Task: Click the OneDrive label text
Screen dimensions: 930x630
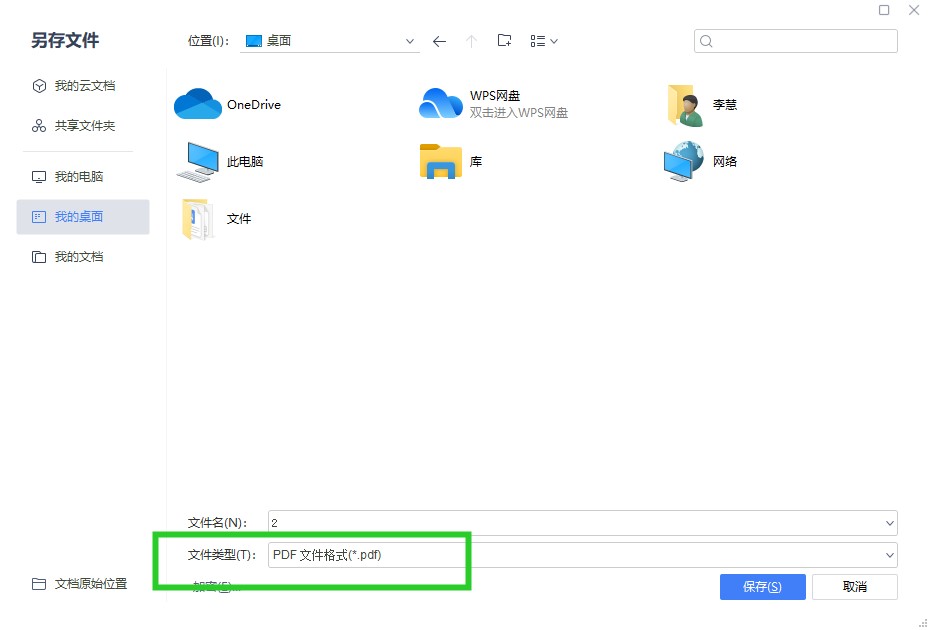Action: pos(254,105)
